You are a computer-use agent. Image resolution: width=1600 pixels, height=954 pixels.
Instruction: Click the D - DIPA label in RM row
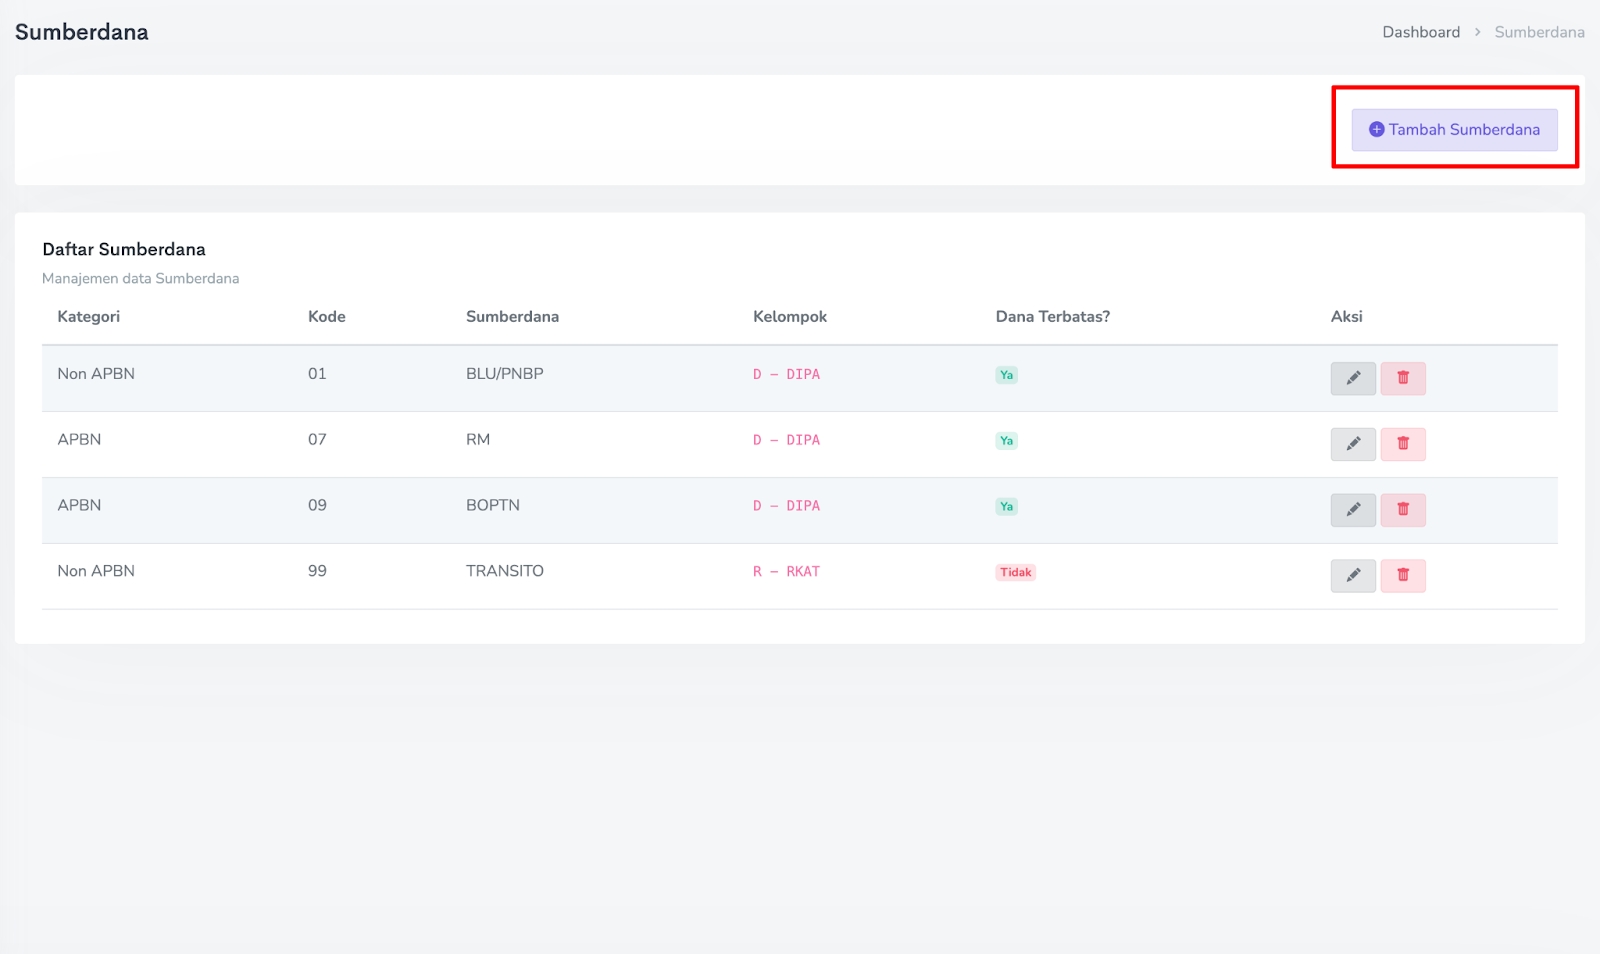(786, 440)
